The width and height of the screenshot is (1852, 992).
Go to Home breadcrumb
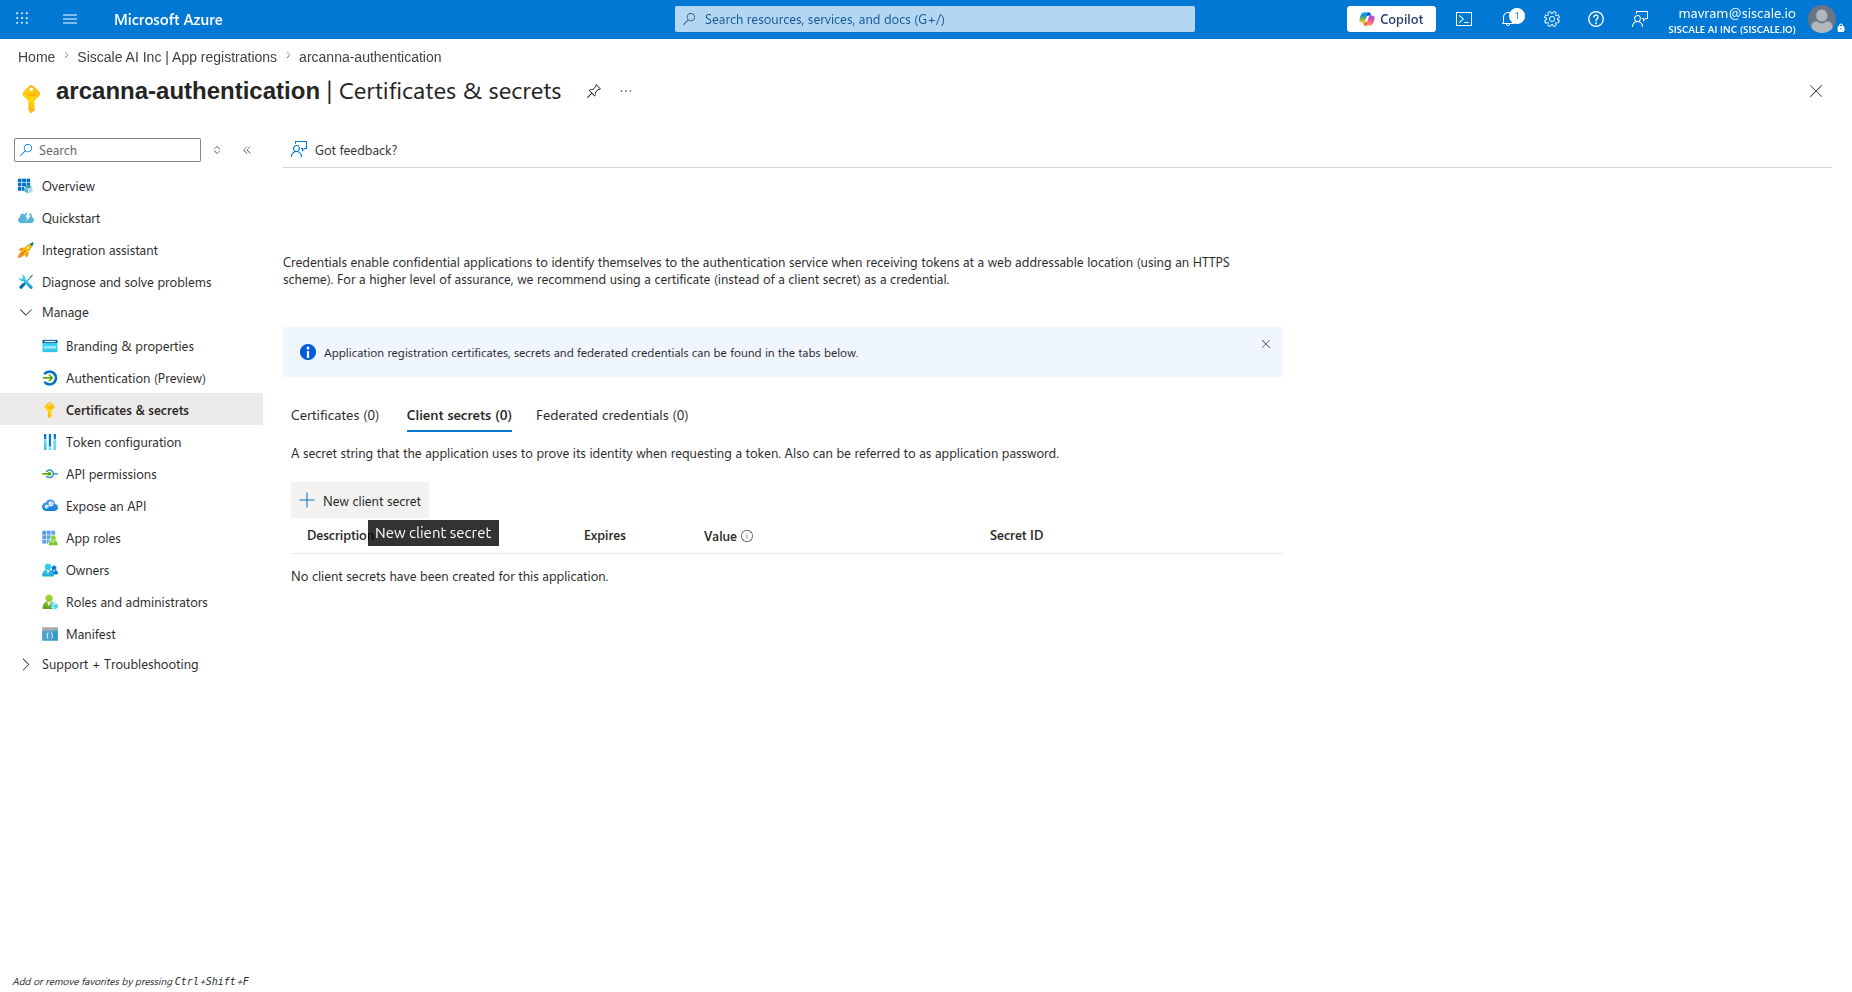click(x=36, y=57)
